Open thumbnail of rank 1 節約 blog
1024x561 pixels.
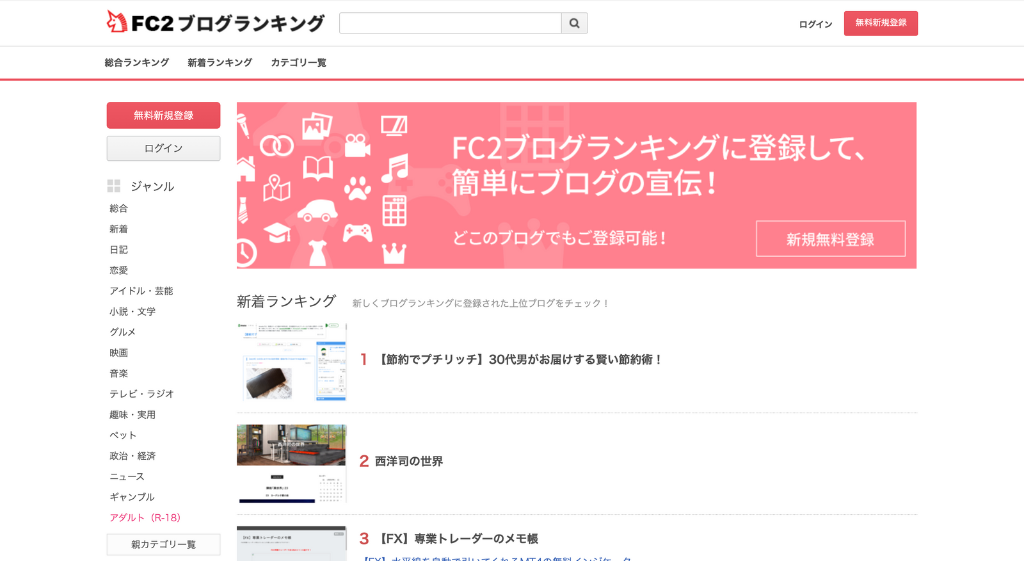pyautogui.click(x=291, y=361)
